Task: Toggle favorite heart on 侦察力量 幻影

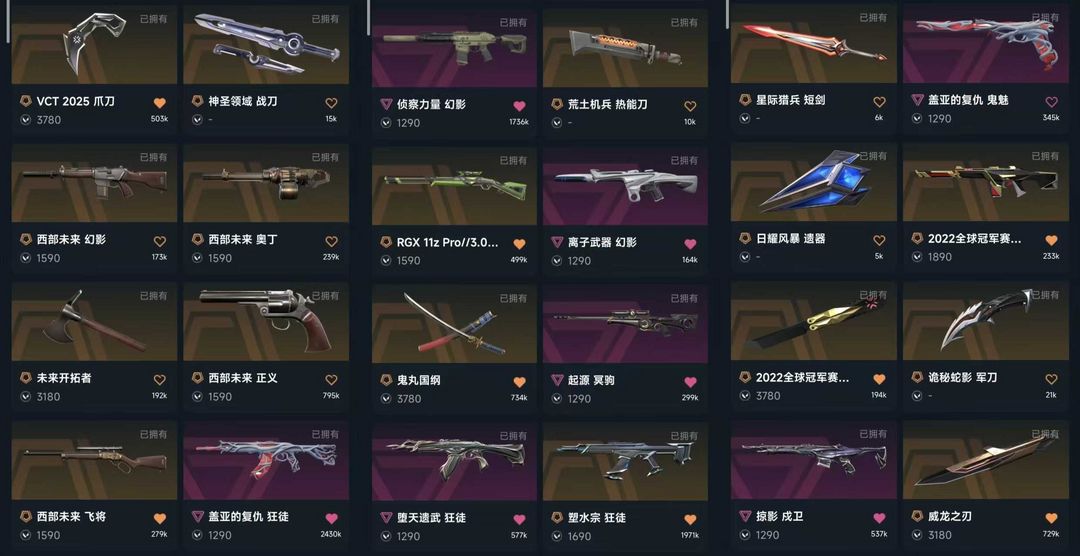Action: pos(519,106)
